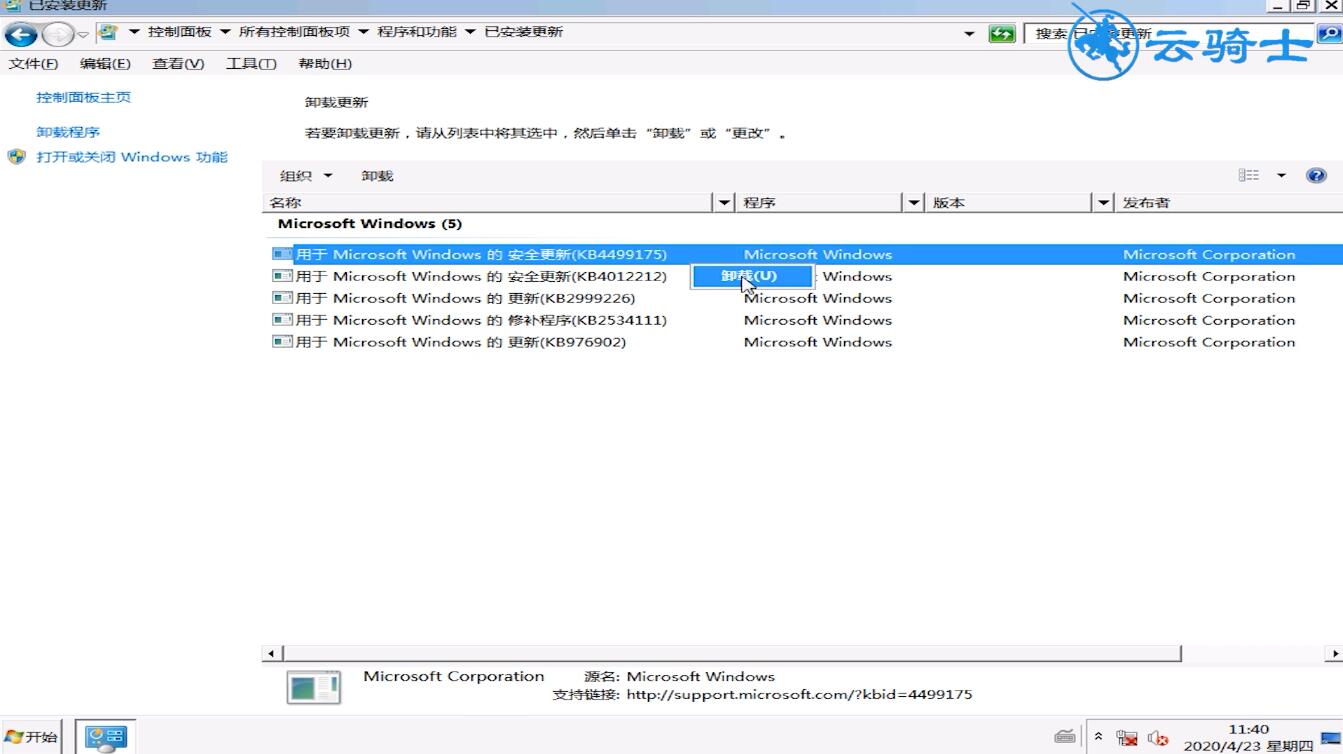Image resolution: width=1343 pixels, height=754 pixels.
Task: Select the KB2999226 update row
Action: click(805, 298)
